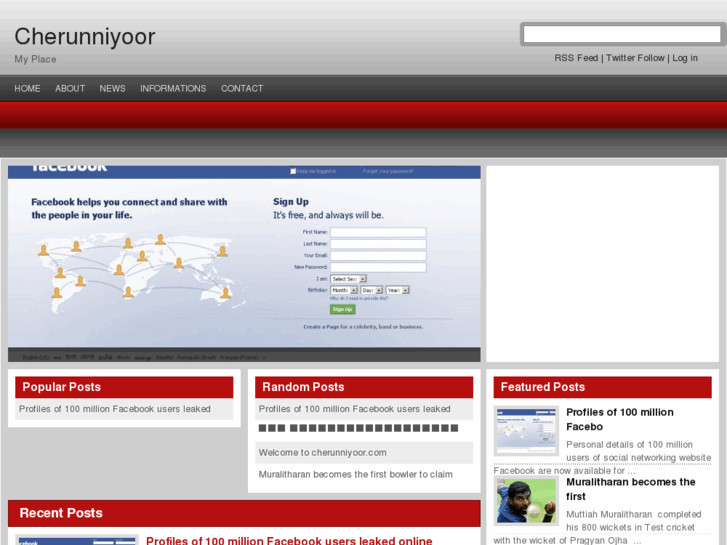Follow the Twitter Follow link

click(x=635, y=58)
